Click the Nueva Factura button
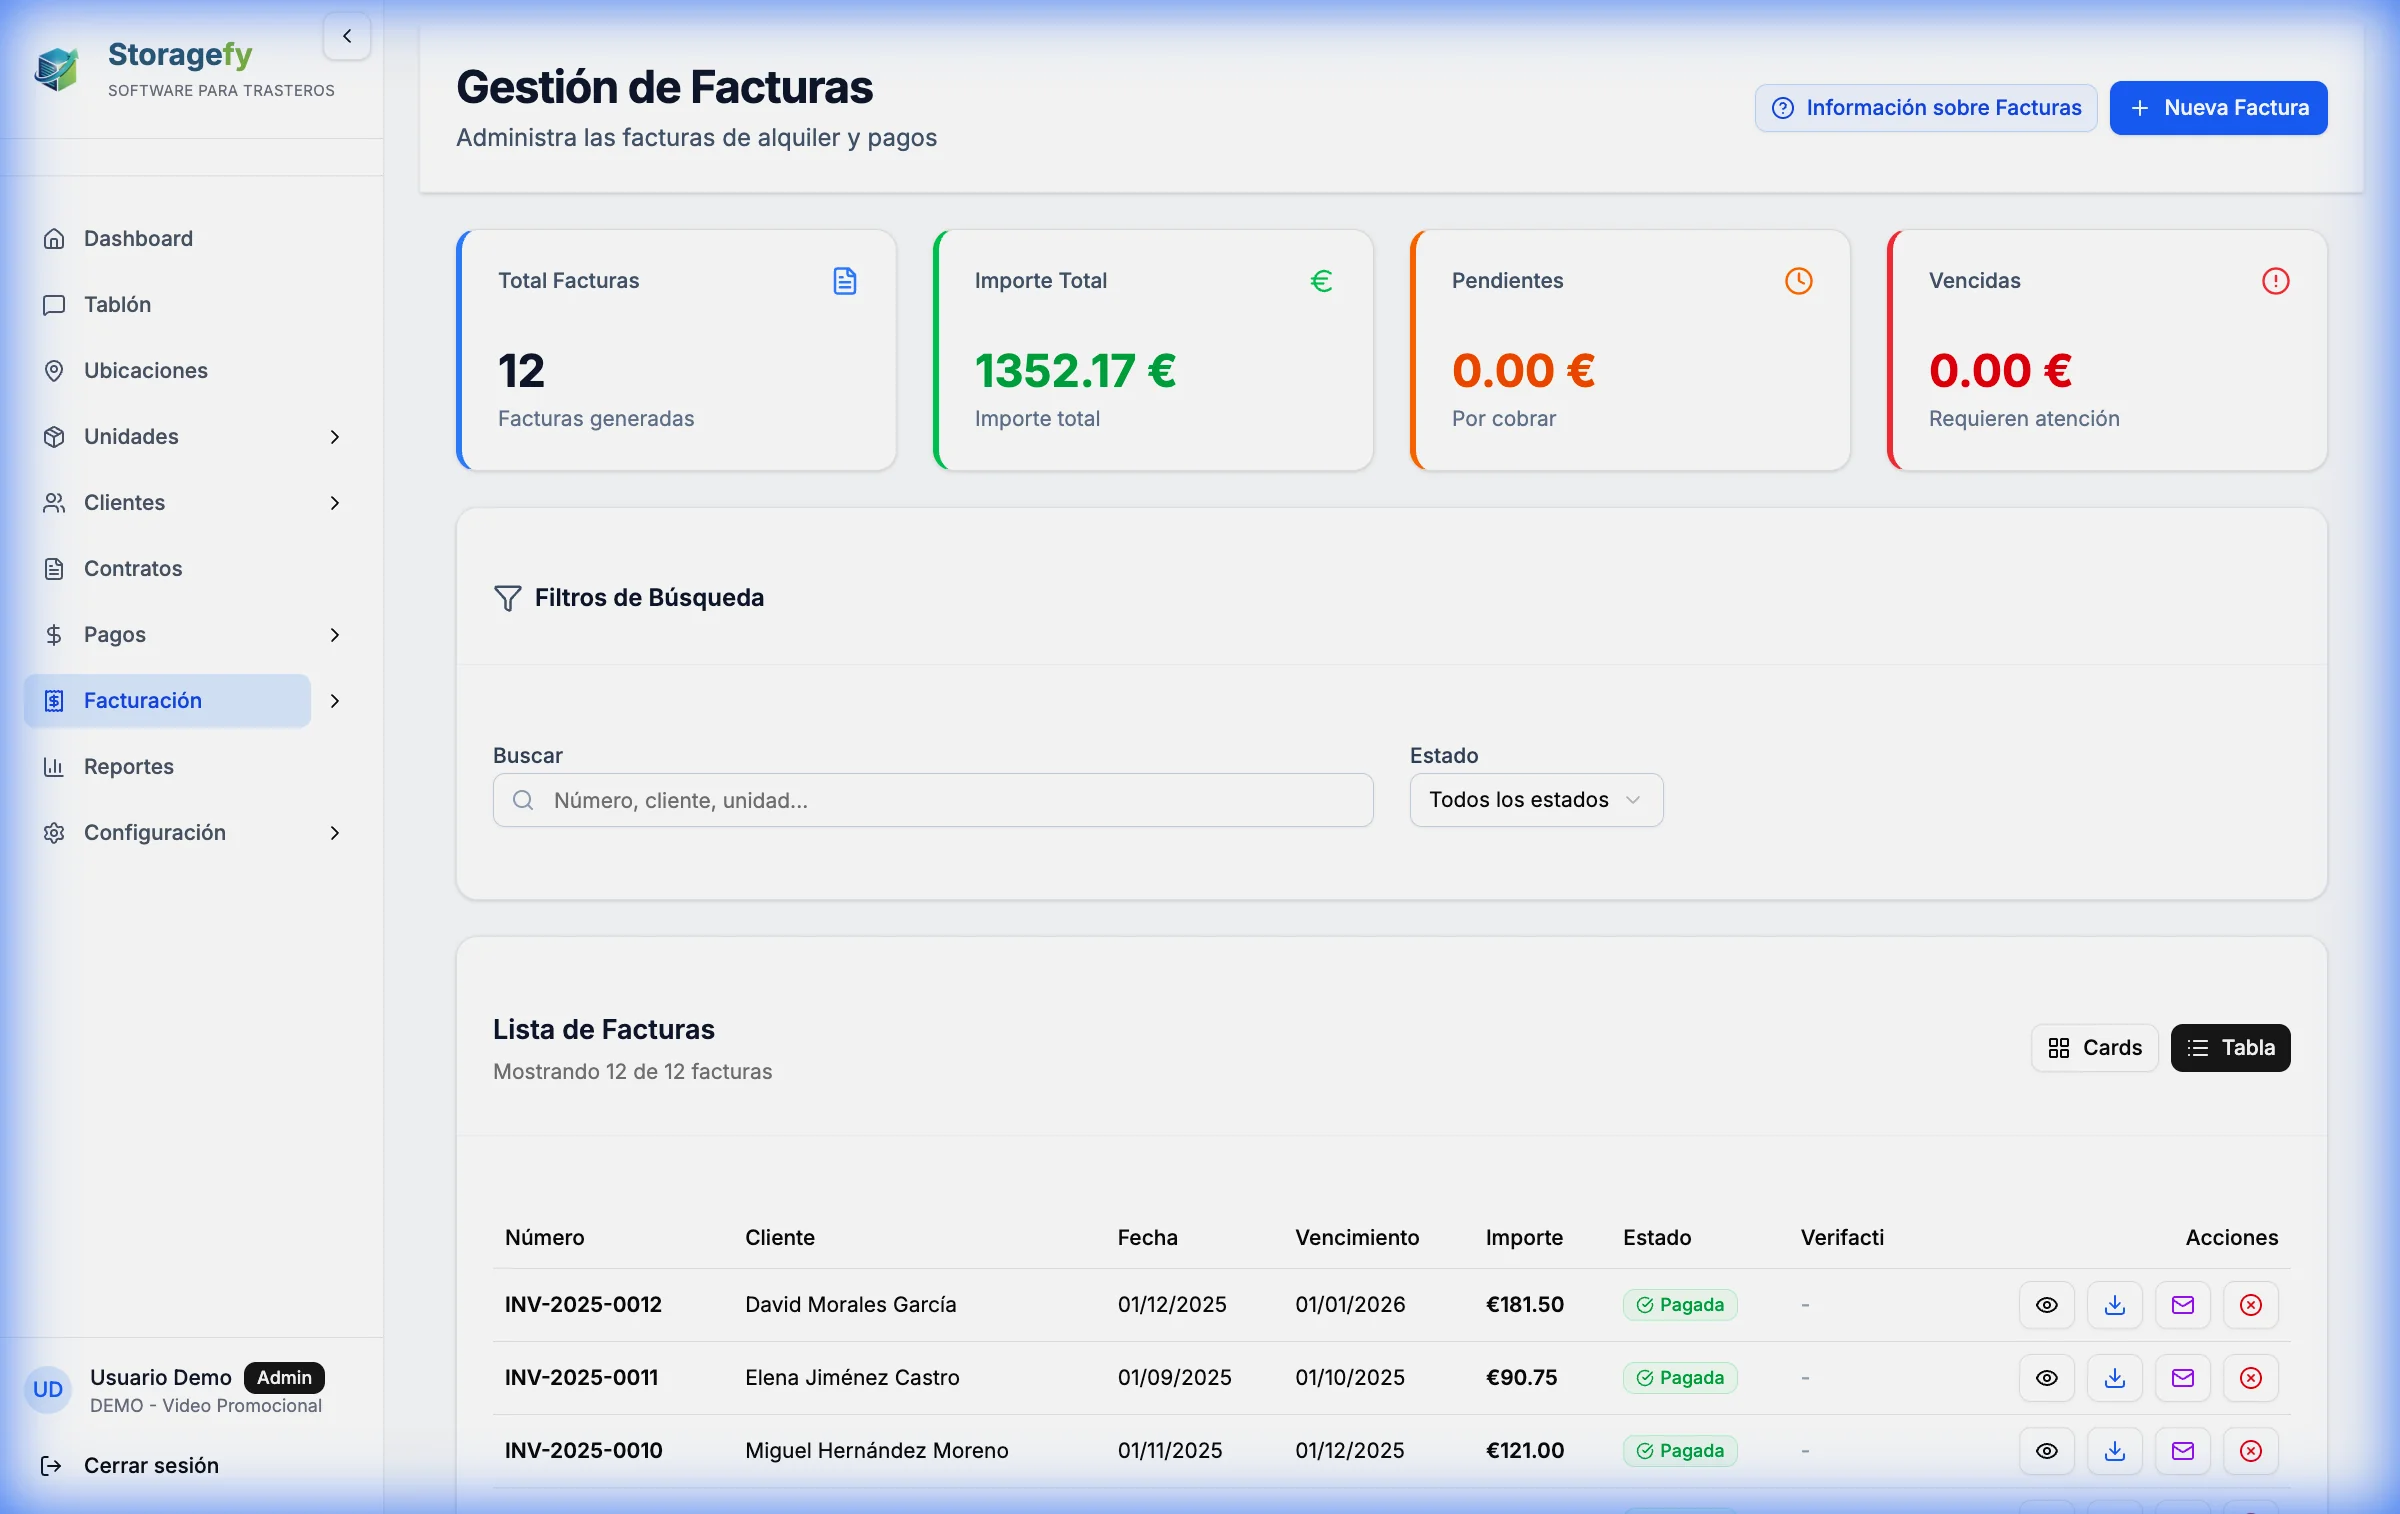 pos(2218,108)
